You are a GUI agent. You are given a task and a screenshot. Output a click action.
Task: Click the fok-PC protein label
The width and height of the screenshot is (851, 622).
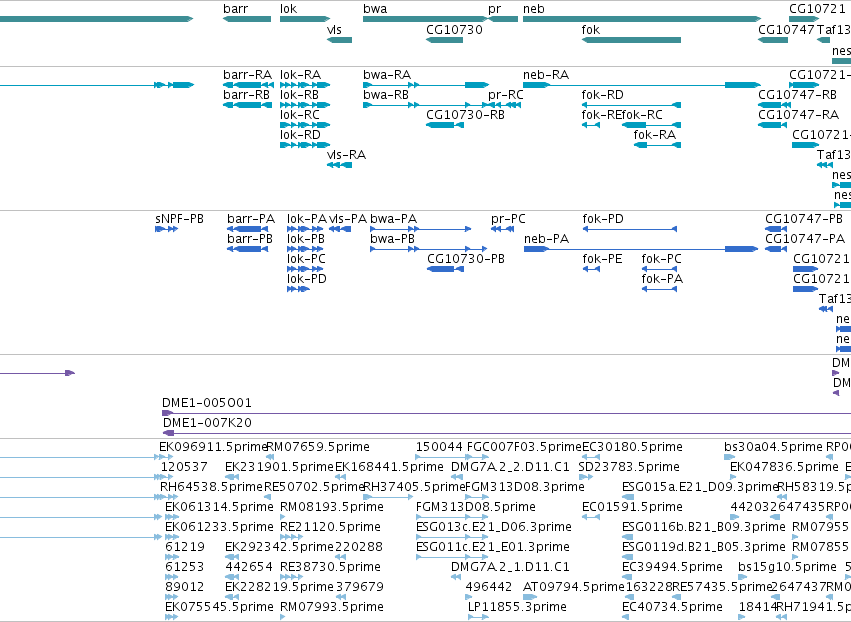click(662, 259)
